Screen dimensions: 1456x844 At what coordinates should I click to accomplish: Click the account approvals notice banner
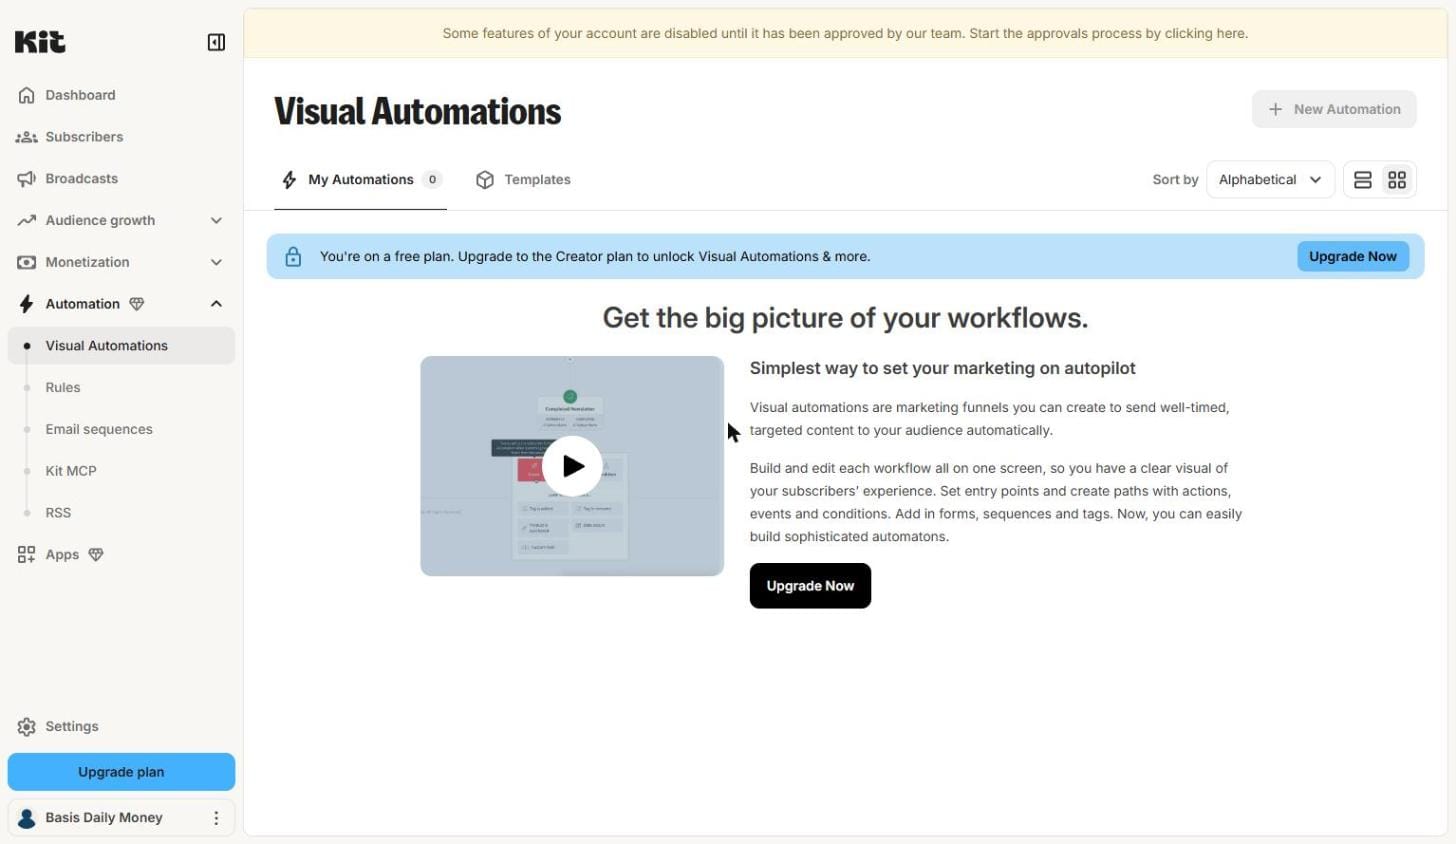point(845,33)
